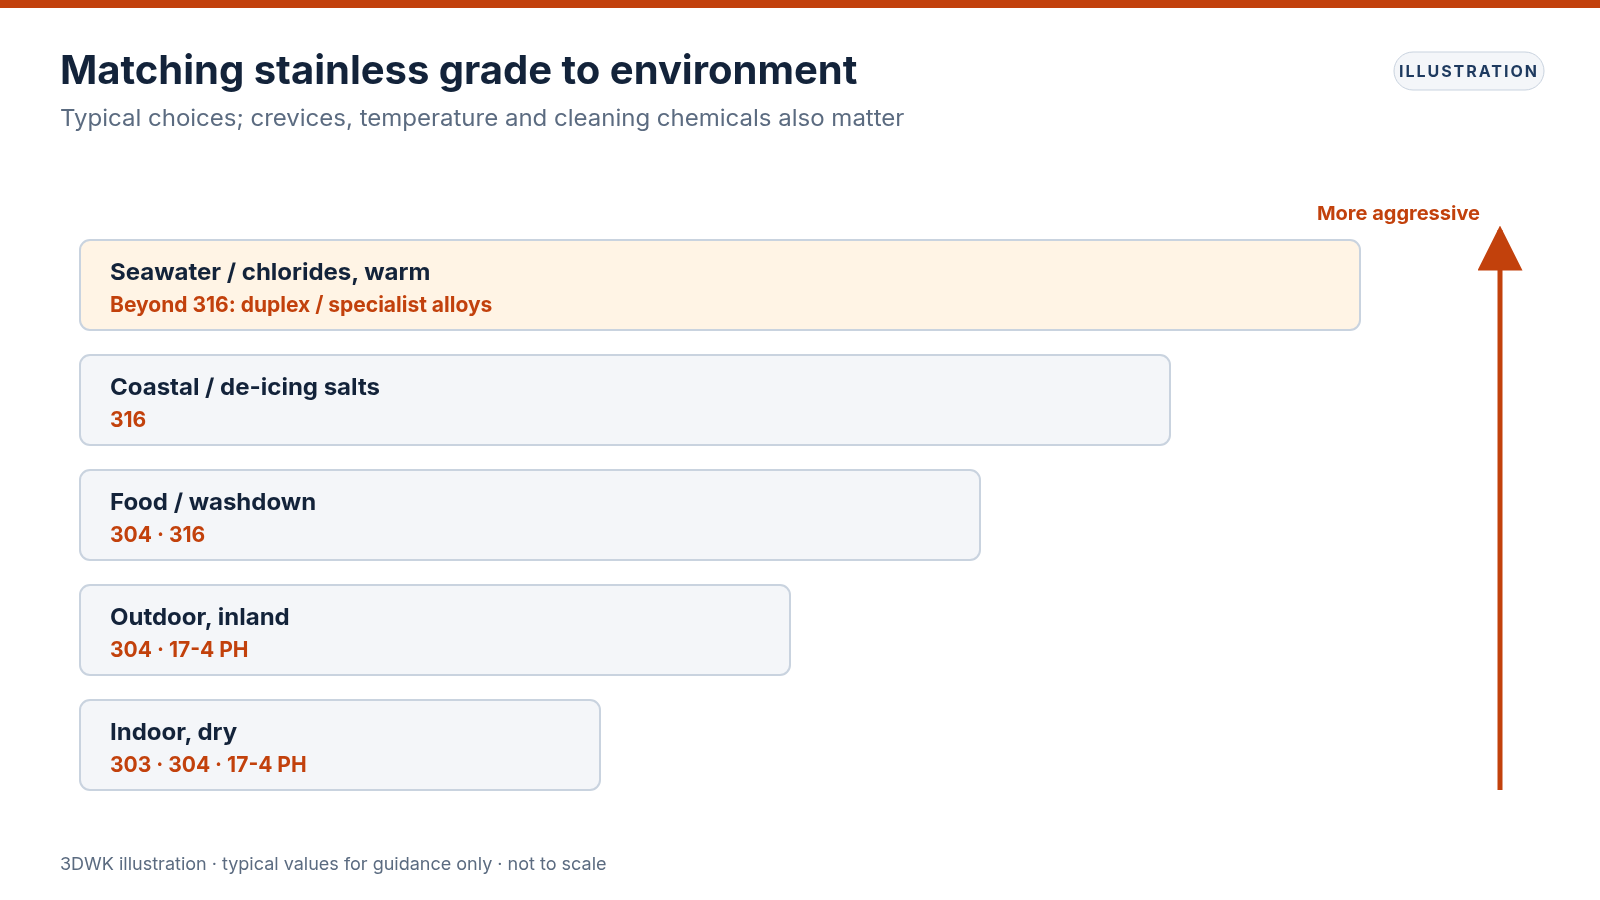Screen dimensions: 1600x900
Task: Click 303 · 304 · 17-4 PH grades
Action: (x=208, y=765)
